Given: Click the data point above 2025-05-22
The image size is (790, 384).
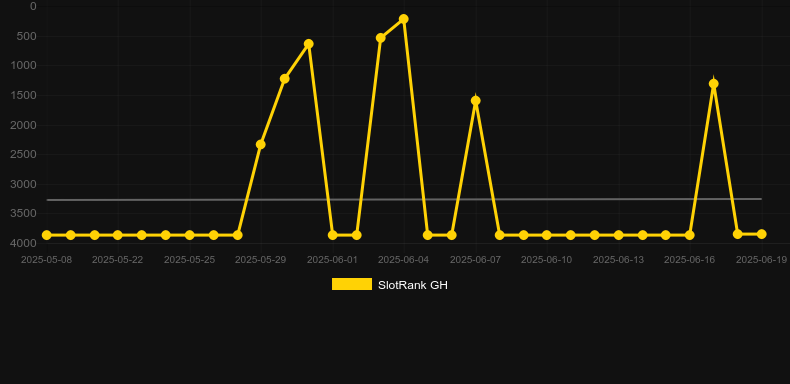Looking at the screenshot, I should 117,235.
